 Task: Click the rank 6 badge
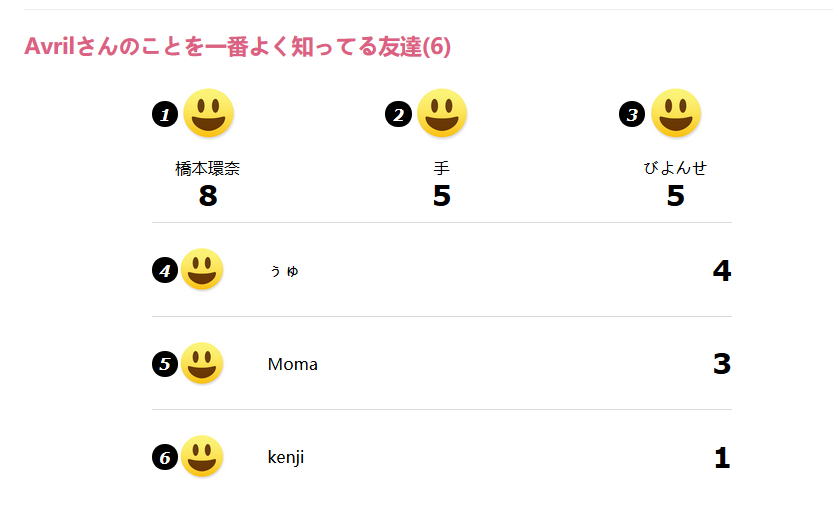[165, 458]
